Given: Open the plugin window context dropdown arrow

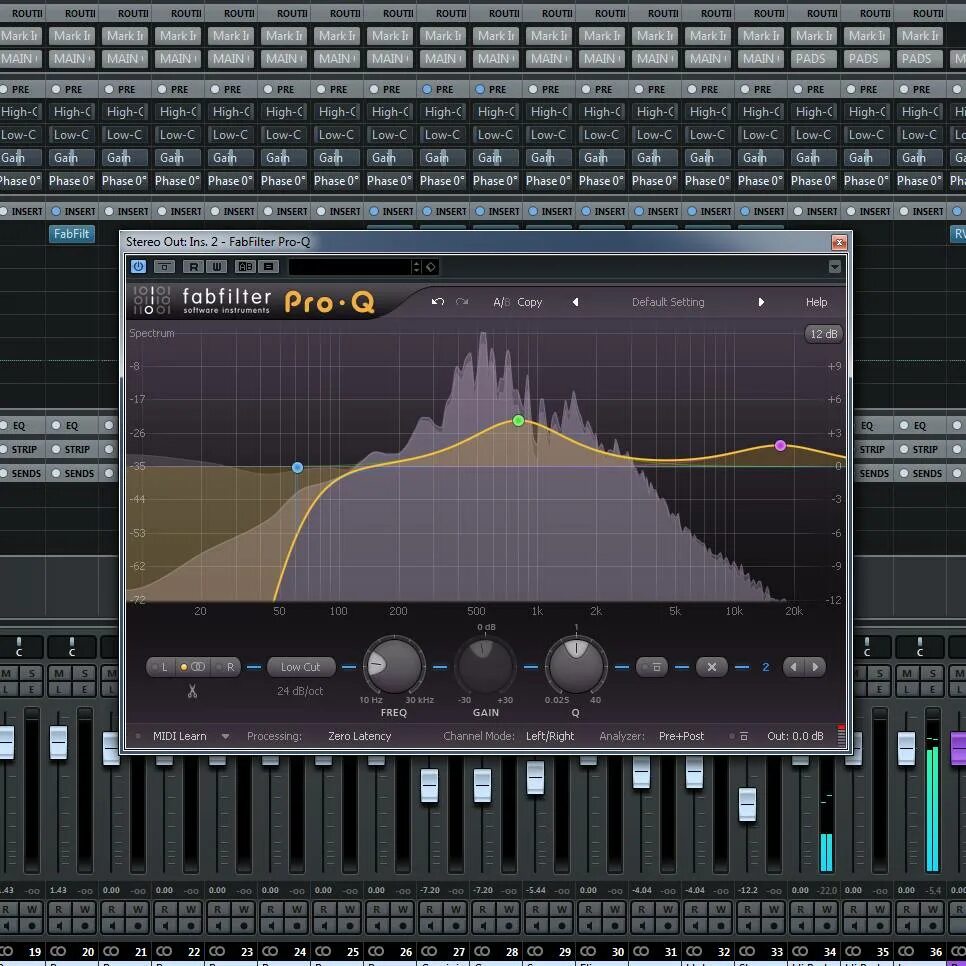Looking at the screenshot, I should [x=835, y=266].
